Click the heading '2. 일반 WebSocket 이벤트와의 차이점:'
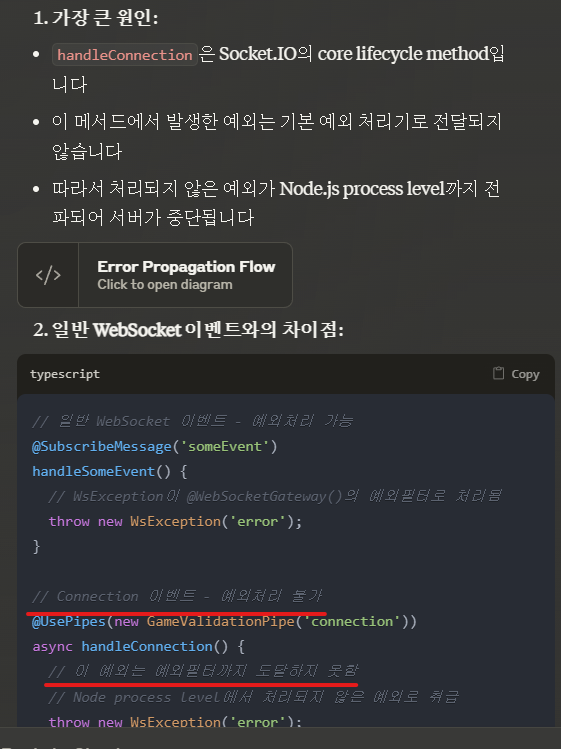This screenshot has height=749, width=561. pyautogui.click(x=188, y=330)
